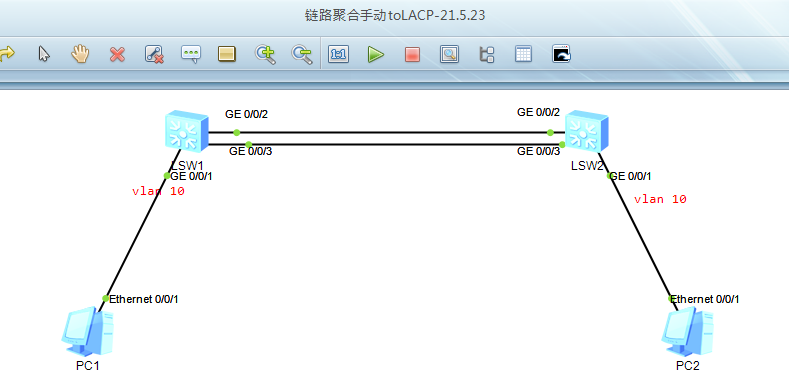Click the delete connection tool icon
Screen dimensions: 789x391
(154, 54)
